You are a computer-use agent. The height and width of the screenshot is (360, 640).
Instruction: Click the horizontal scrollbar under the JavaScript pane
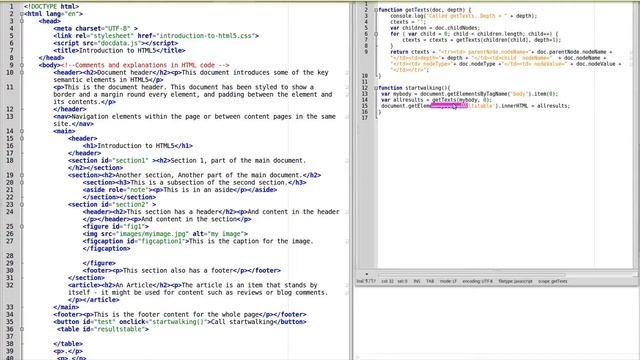[x=471, y=274]
